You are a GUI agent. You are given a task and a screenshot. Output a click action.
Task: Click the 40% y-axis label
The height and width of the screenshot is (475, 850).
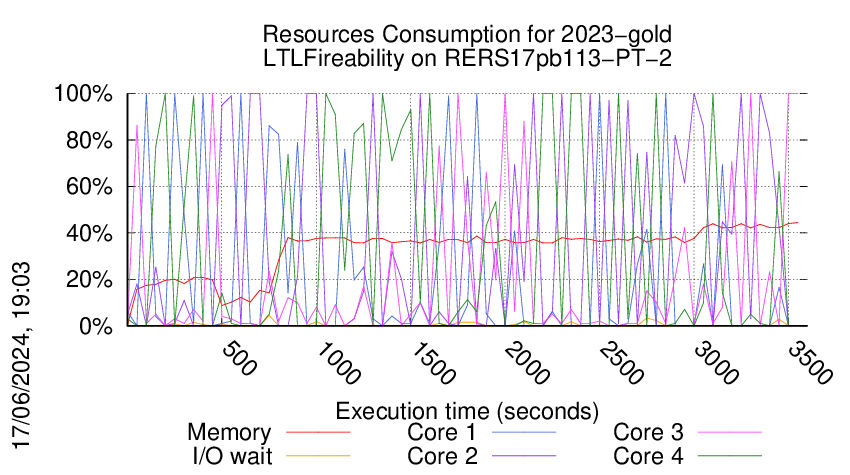[x=88, y=234]
